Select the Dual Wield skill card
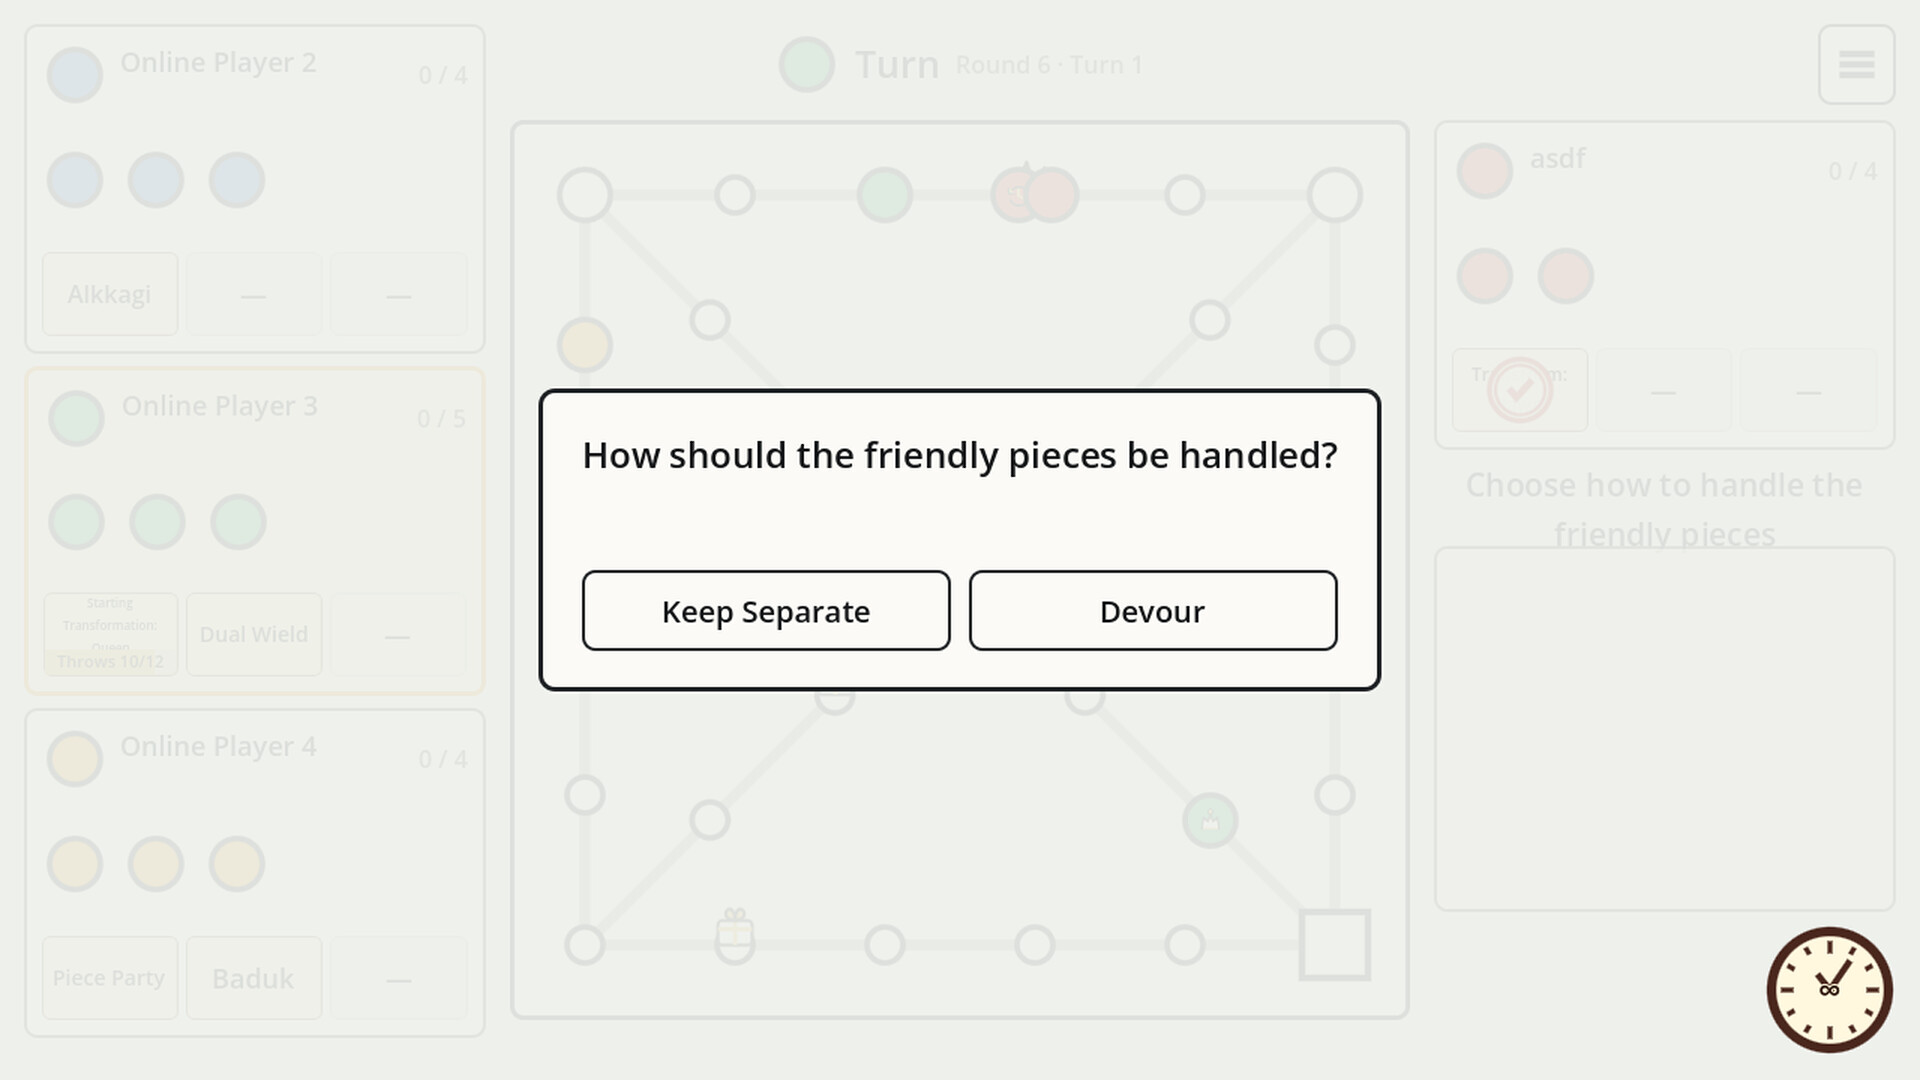Image resolution: width=1920 pixels, height=1080 pixels. [254, 634]
